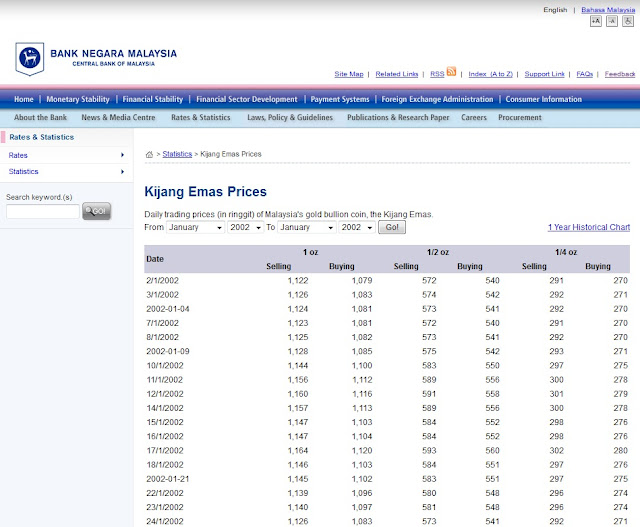Open Publications & Research Paper submenu
Viewport: 640px width, 527px height.
pos(398,118)
